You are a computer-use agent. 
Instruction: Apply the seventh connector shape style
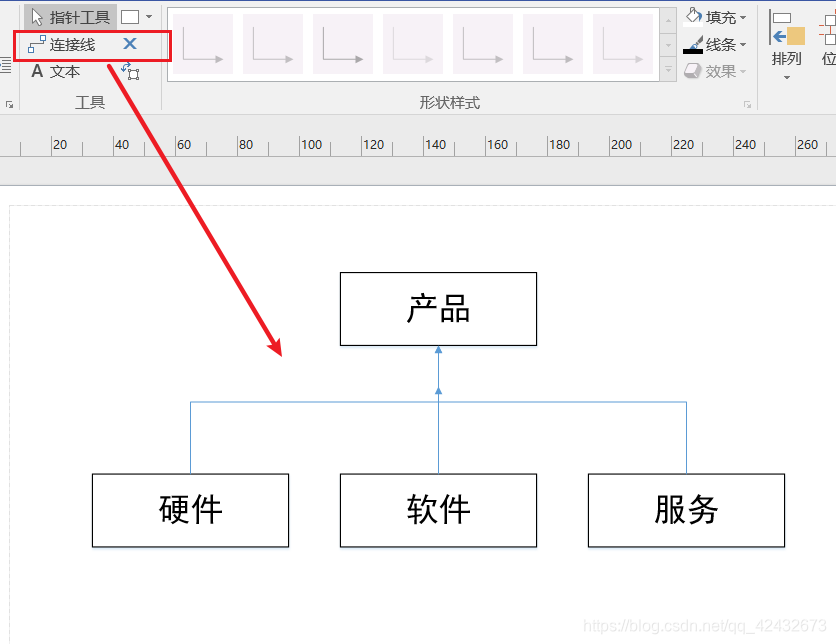pos(623,44)
